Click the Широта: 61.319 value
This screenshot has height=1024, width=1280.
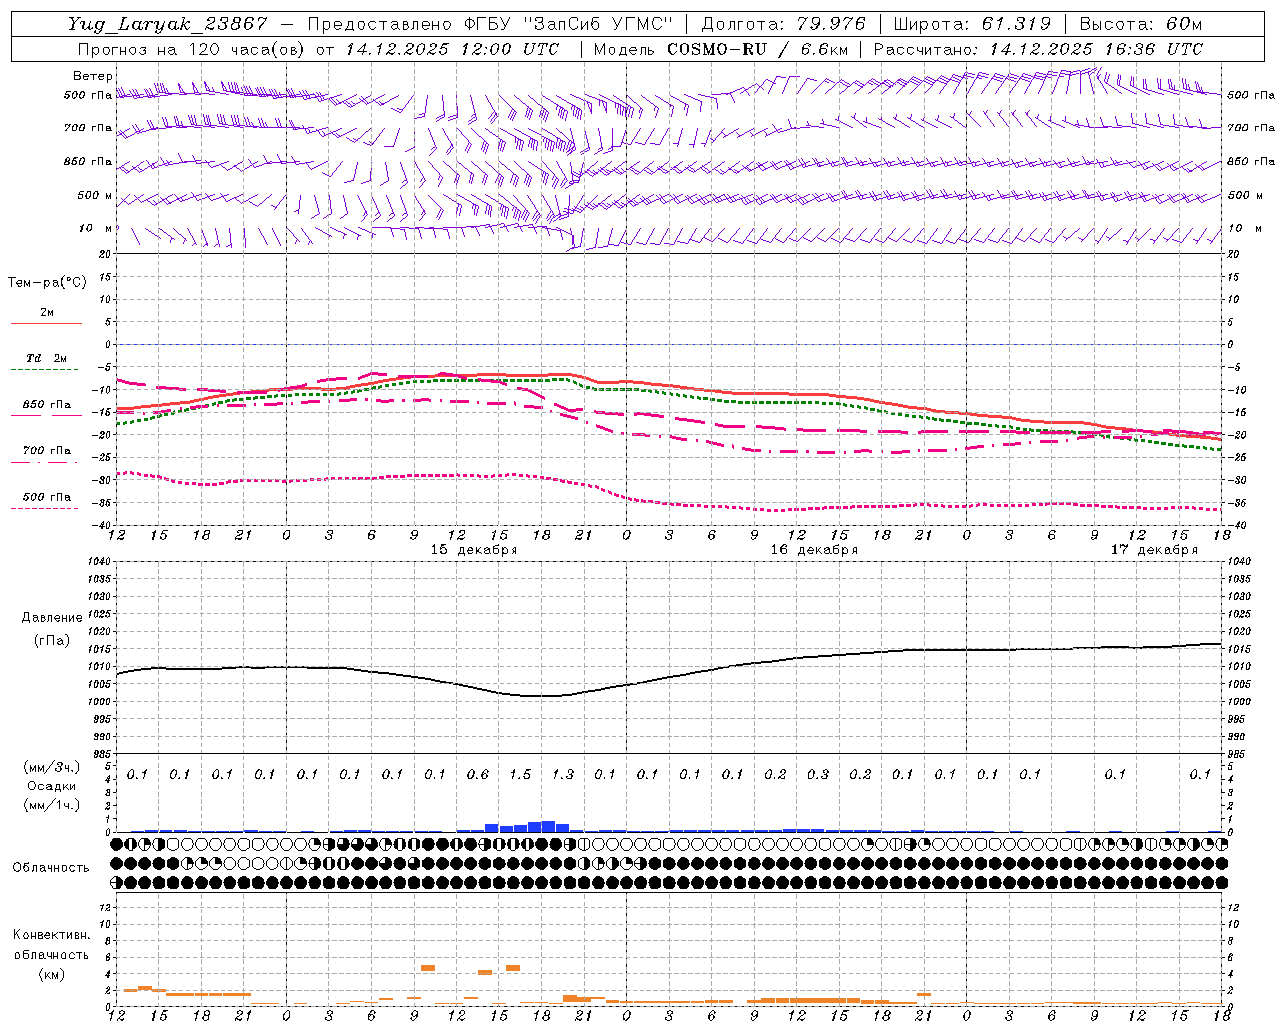pyautogui.click(x=972, y=24)
